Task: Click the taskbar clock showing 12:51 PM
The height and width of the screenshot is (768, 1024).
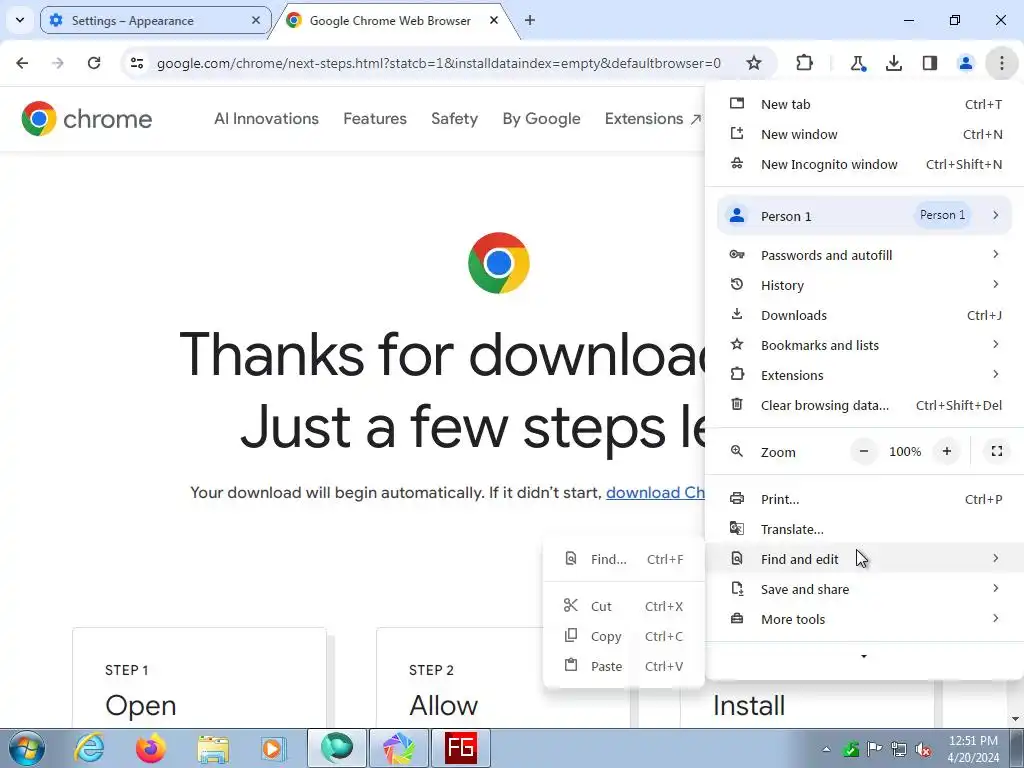Action: 974,749
